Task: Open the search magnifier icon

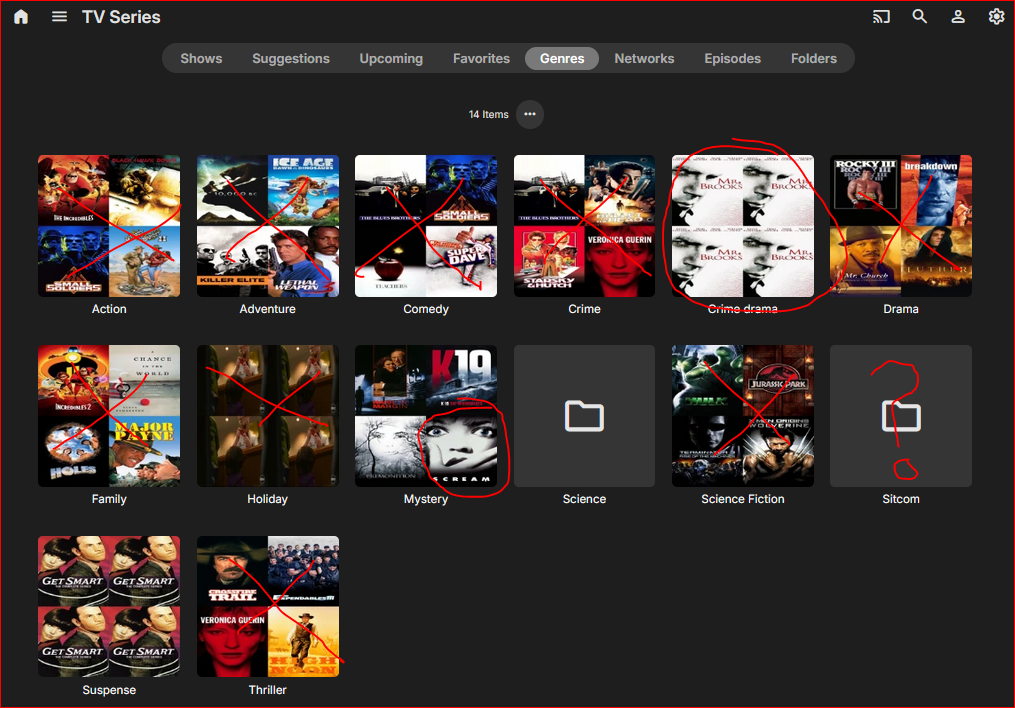Action: tap(919, 17)
